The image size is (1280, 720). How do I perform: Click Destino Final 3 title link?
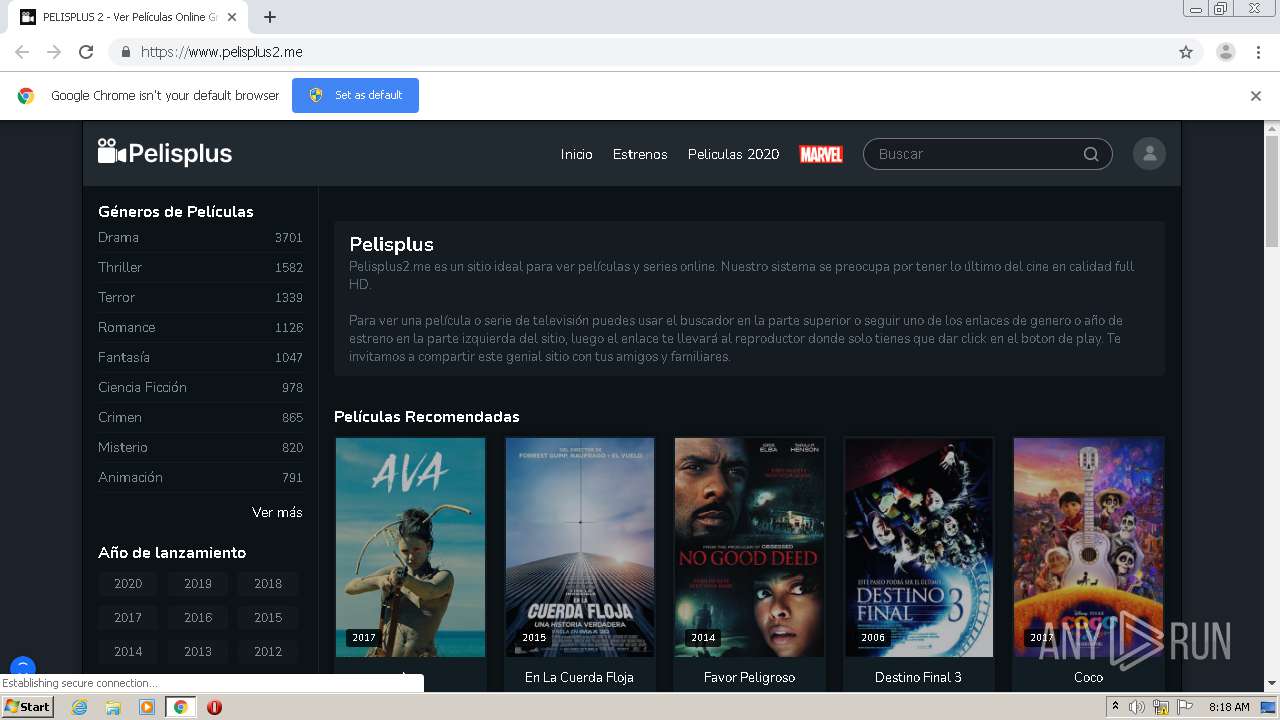918,677
